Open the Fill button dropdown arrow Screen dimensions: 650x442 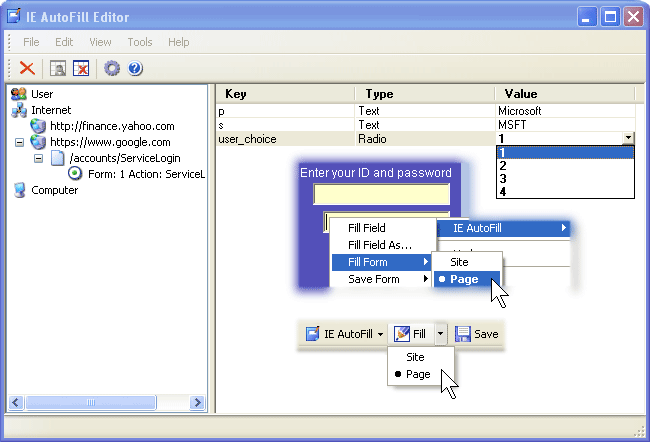(x=440, y=334)
